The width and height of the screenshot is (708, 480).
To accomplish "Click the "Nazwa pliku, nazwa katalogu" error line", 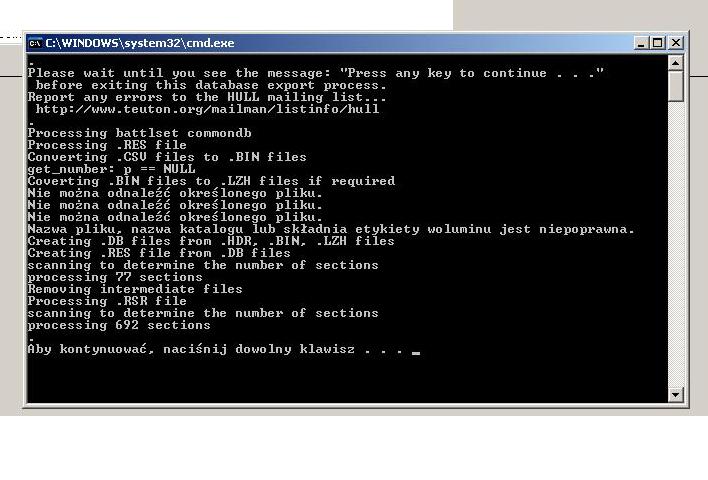I will [331, 229].
